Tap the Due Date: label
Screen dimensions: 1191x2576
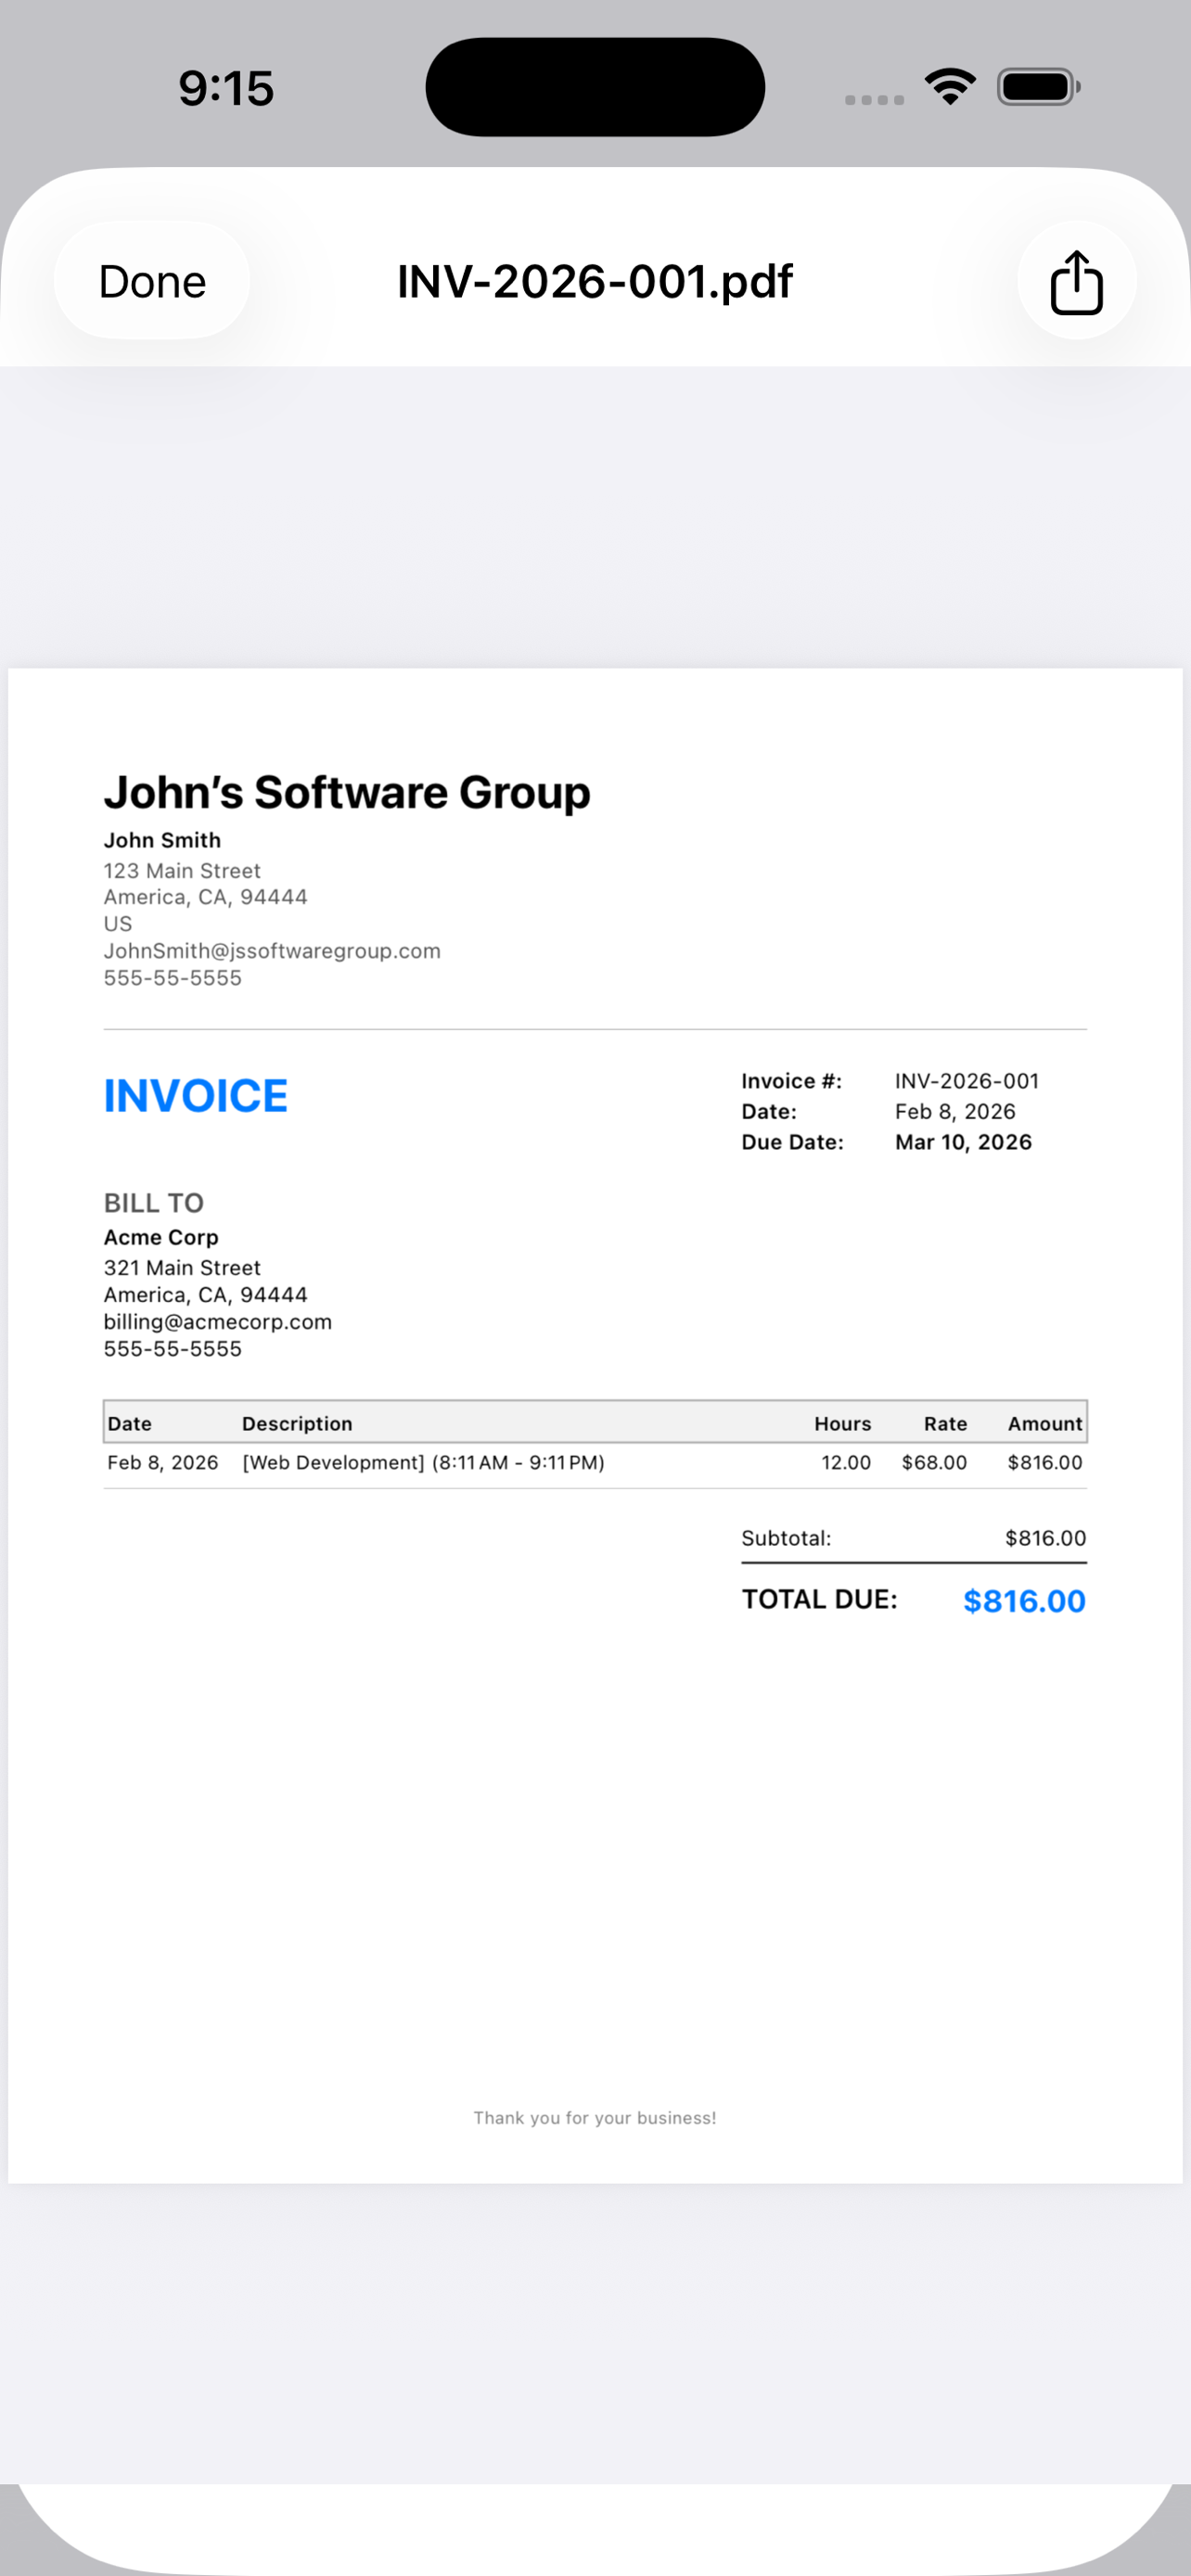[792, 1142]
